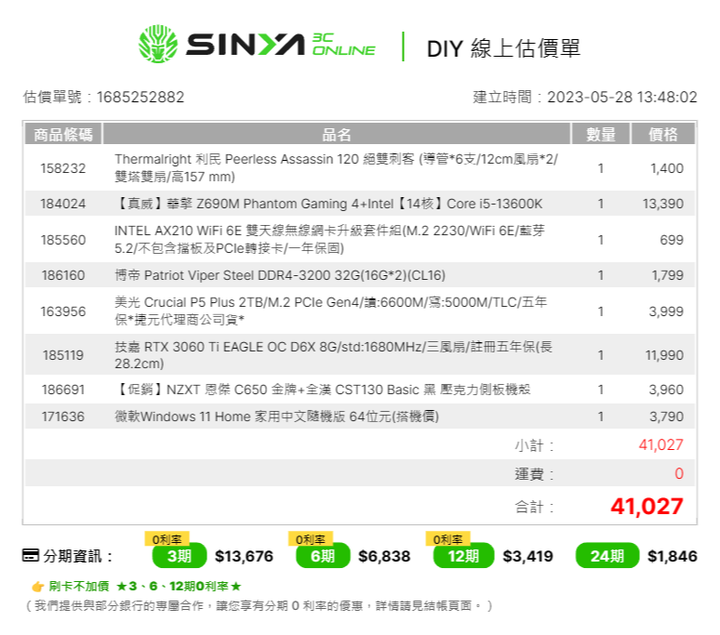Click the bold total 41,027 beside 合計
Screen dimensions: 720x635
pyautogui.click(x=647, y=506)
